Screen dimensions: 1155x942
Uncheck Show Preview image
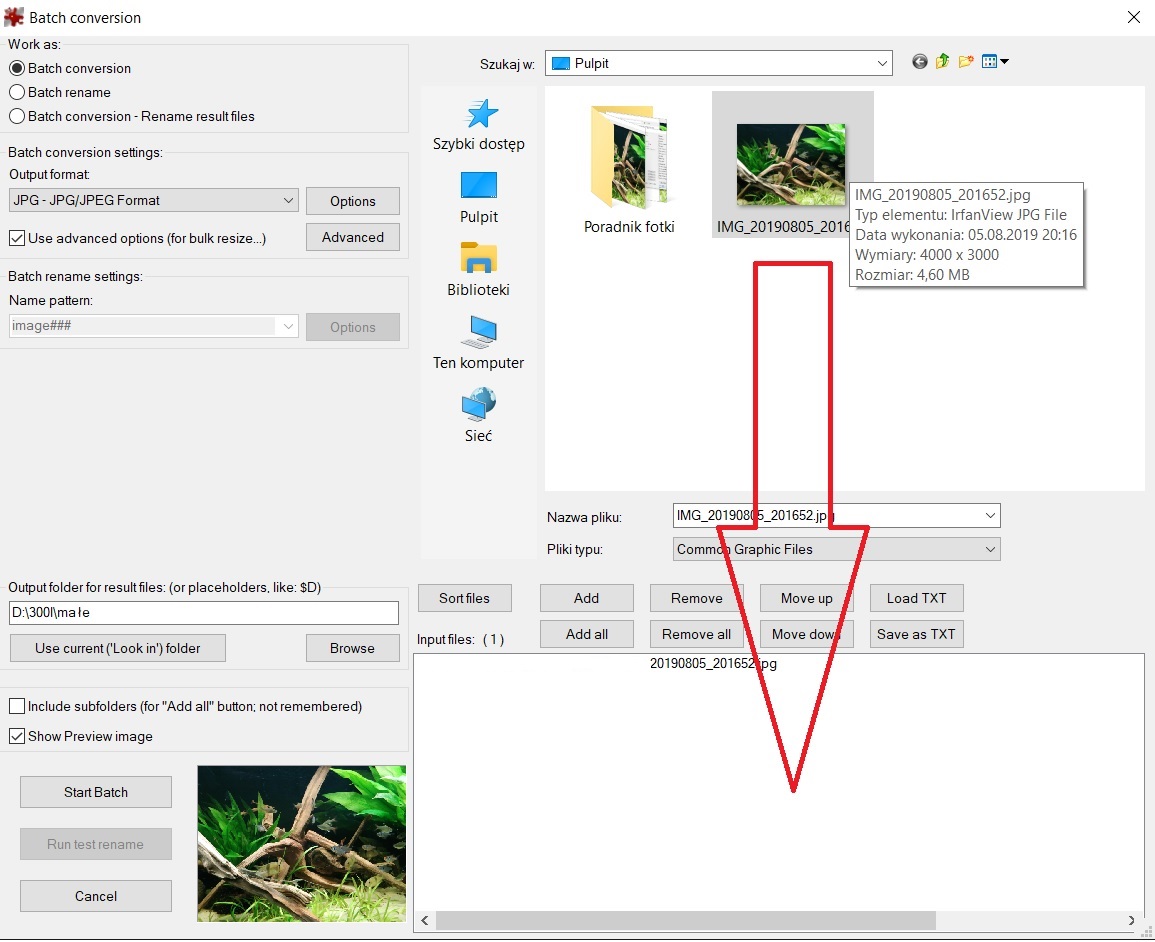[x=17, y=736]
